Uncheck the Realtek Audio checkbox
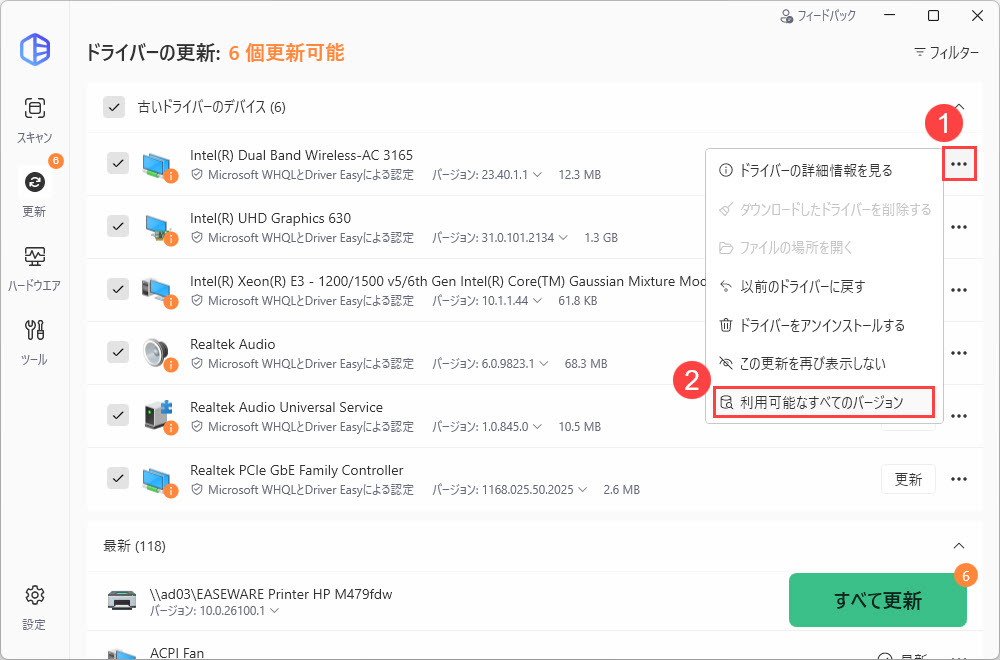Viewport: 1000px width, 660px height. coord(118,352)
